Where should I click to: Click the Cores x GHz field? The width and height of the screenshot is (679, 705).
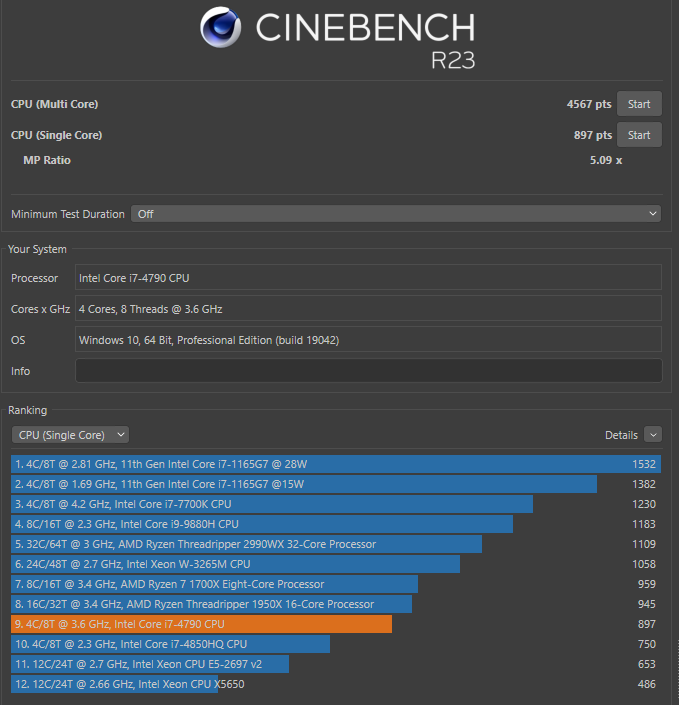(368, 309)
